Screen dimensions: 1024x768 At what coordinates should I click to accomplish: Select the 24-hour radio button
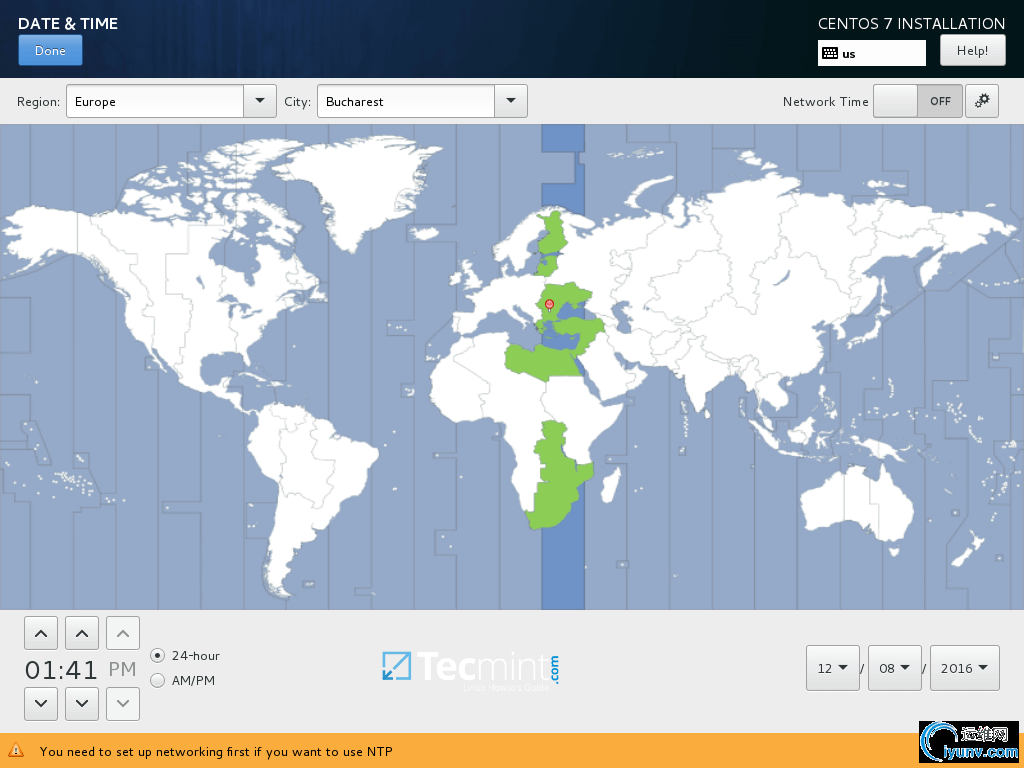(x=157, y=655)
